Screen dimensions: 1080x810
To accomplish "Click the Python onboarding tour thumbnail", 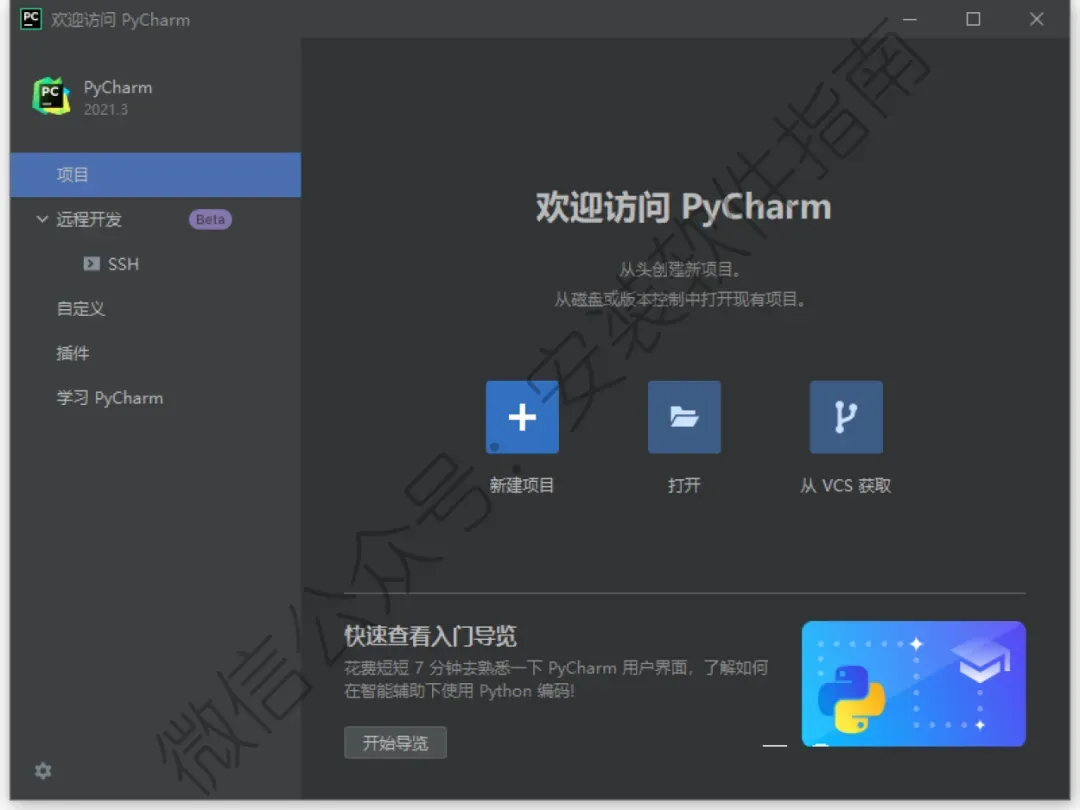I will [913, 683].
